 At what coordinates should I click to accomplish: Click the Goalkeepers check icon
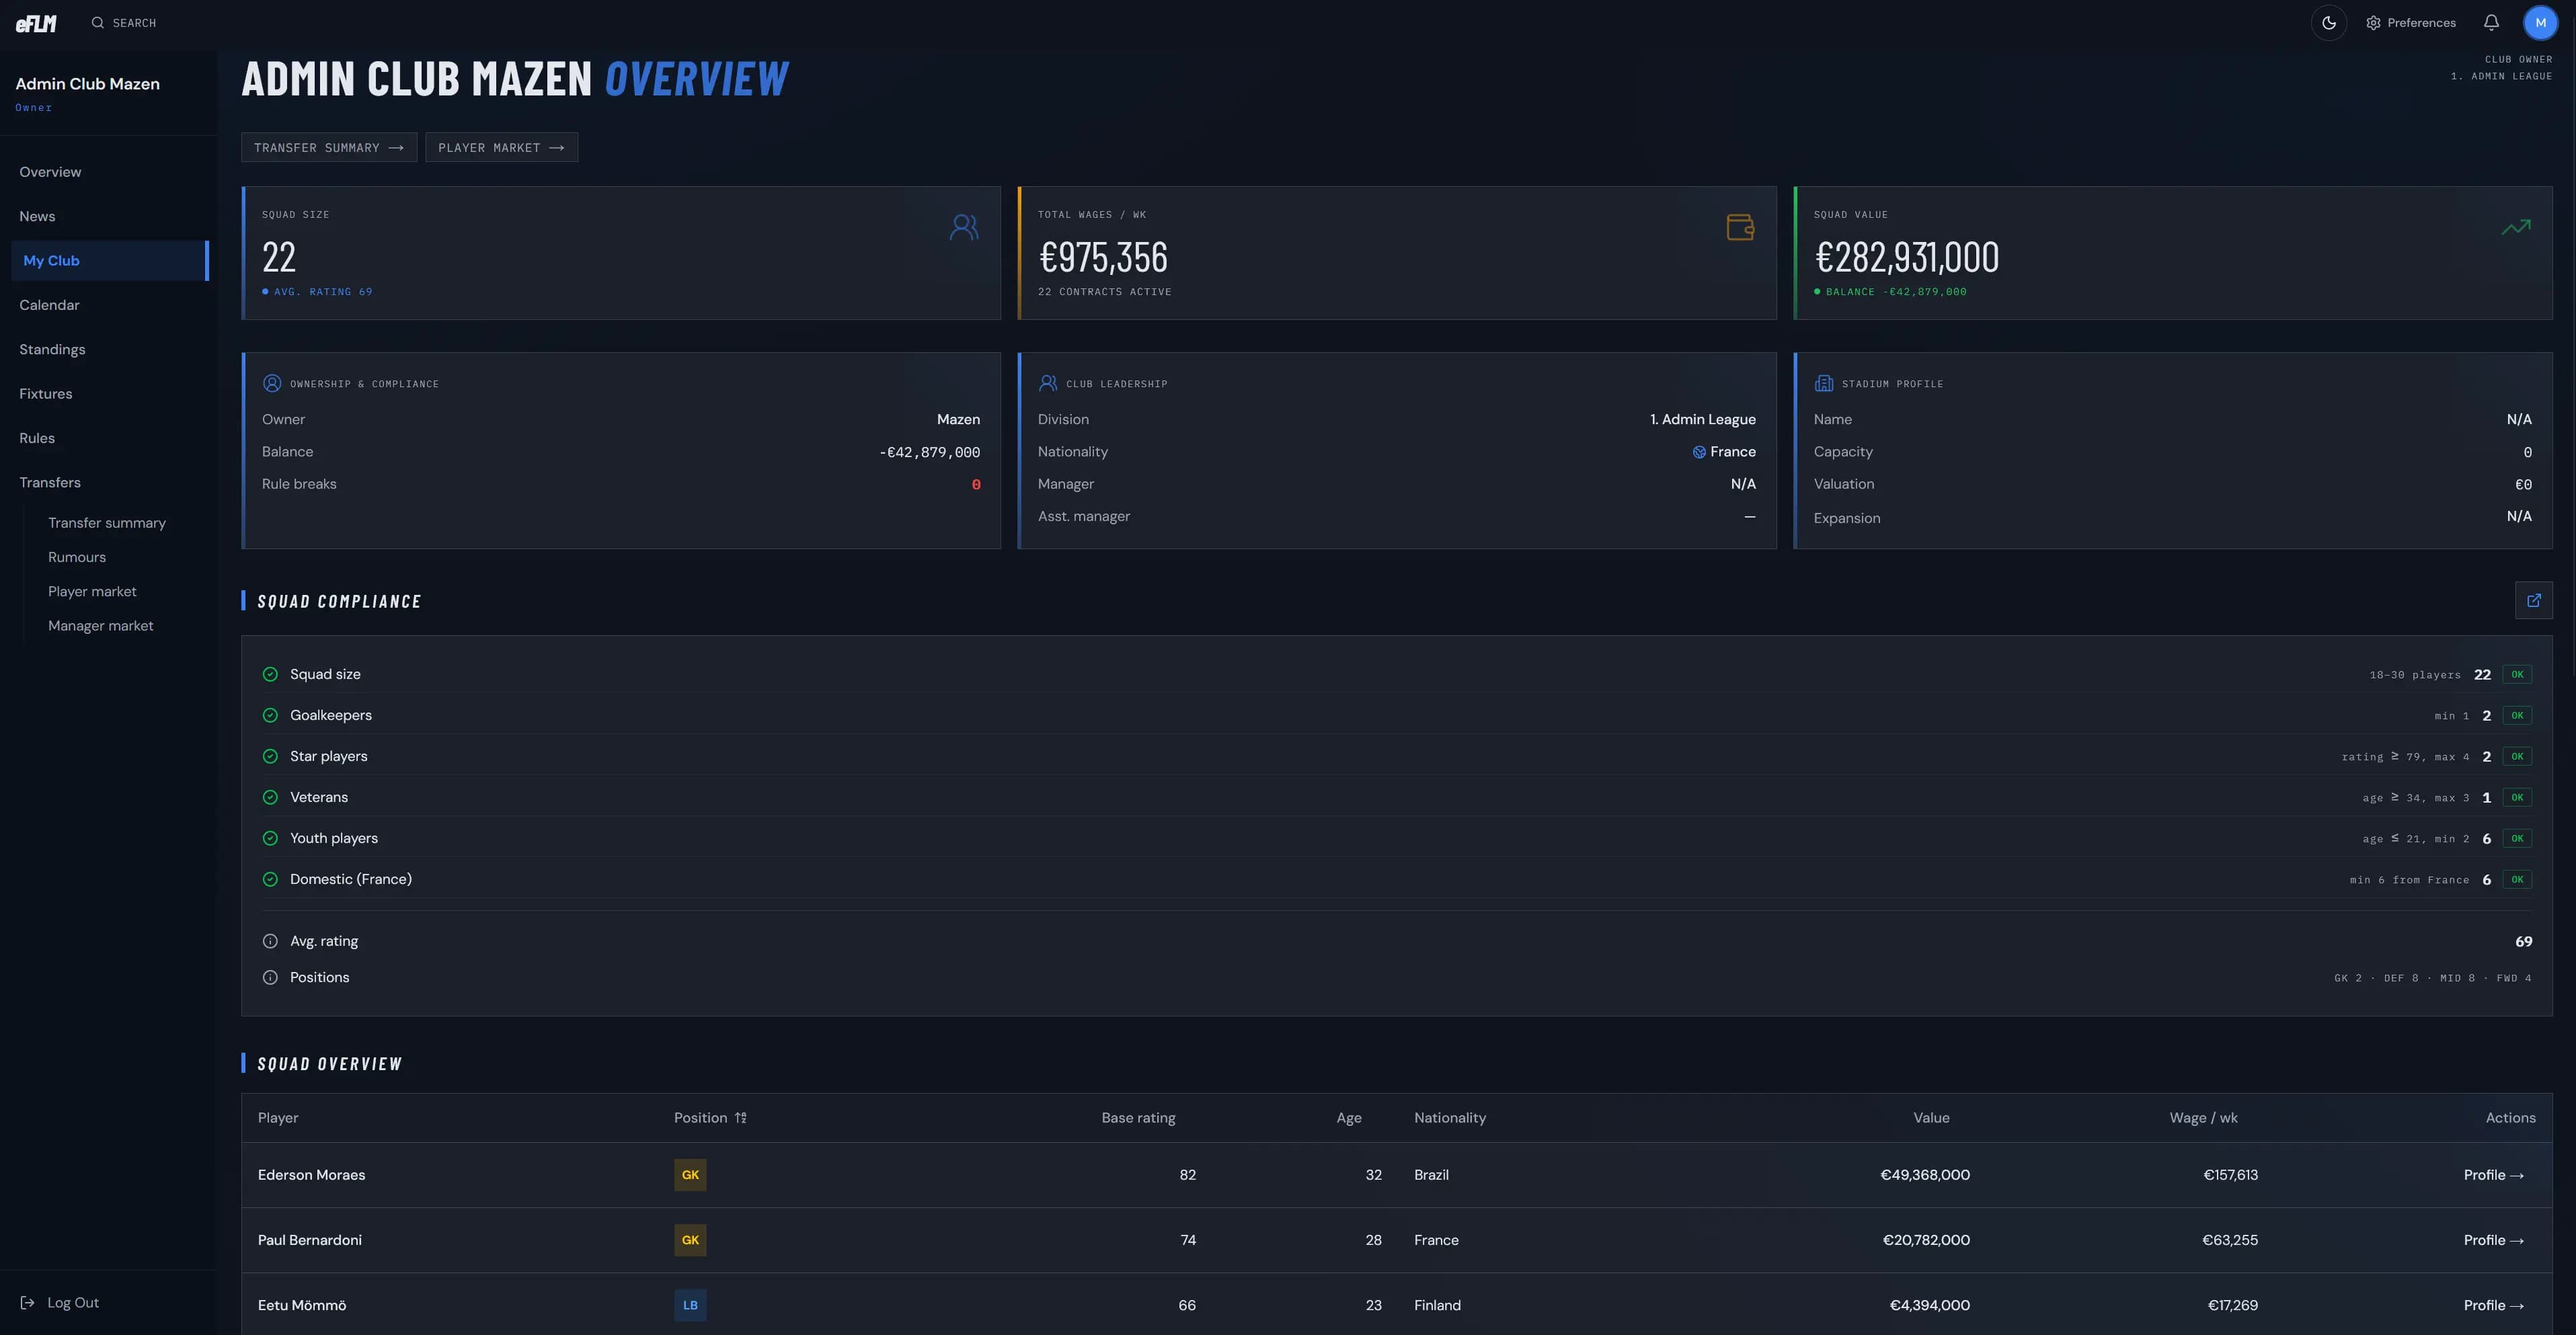pos(270,715)
